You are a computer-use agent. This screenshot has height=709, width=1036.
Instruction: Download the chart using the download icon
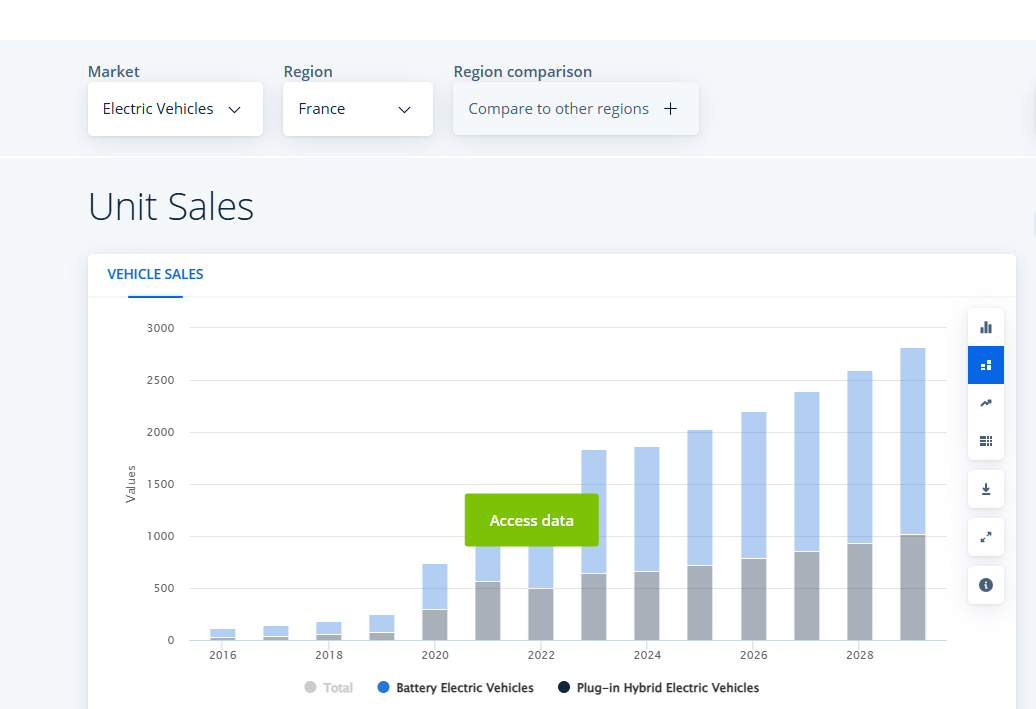[x=985, y=489]
